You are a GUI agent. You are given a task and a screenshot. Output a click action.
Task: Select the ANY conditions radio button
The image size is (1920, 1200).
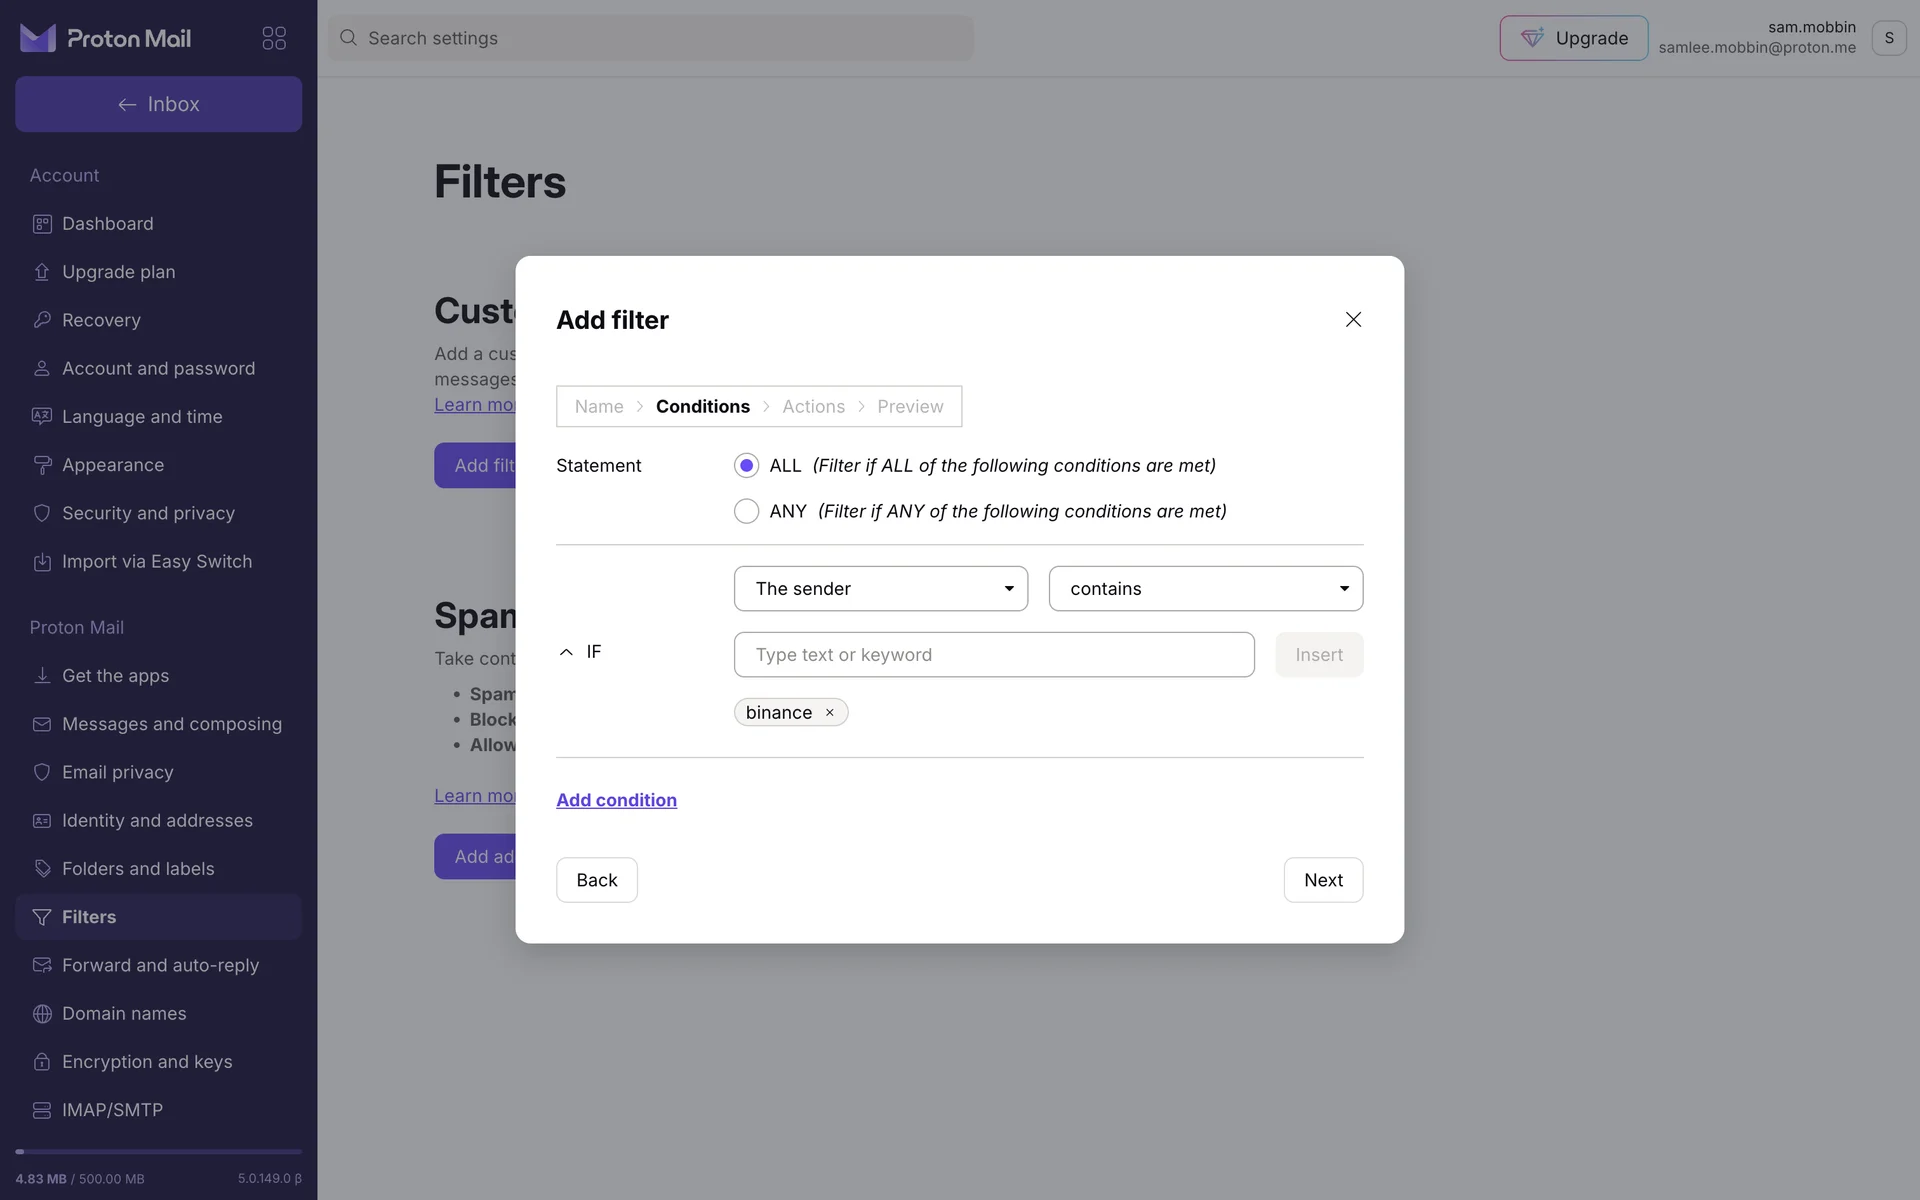tap(746, 512)
